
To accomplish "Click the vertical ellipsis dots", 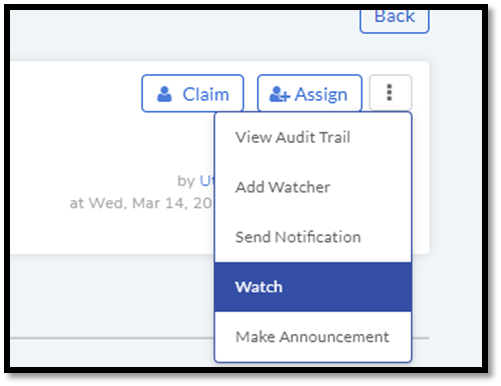I will click(389, 92).
